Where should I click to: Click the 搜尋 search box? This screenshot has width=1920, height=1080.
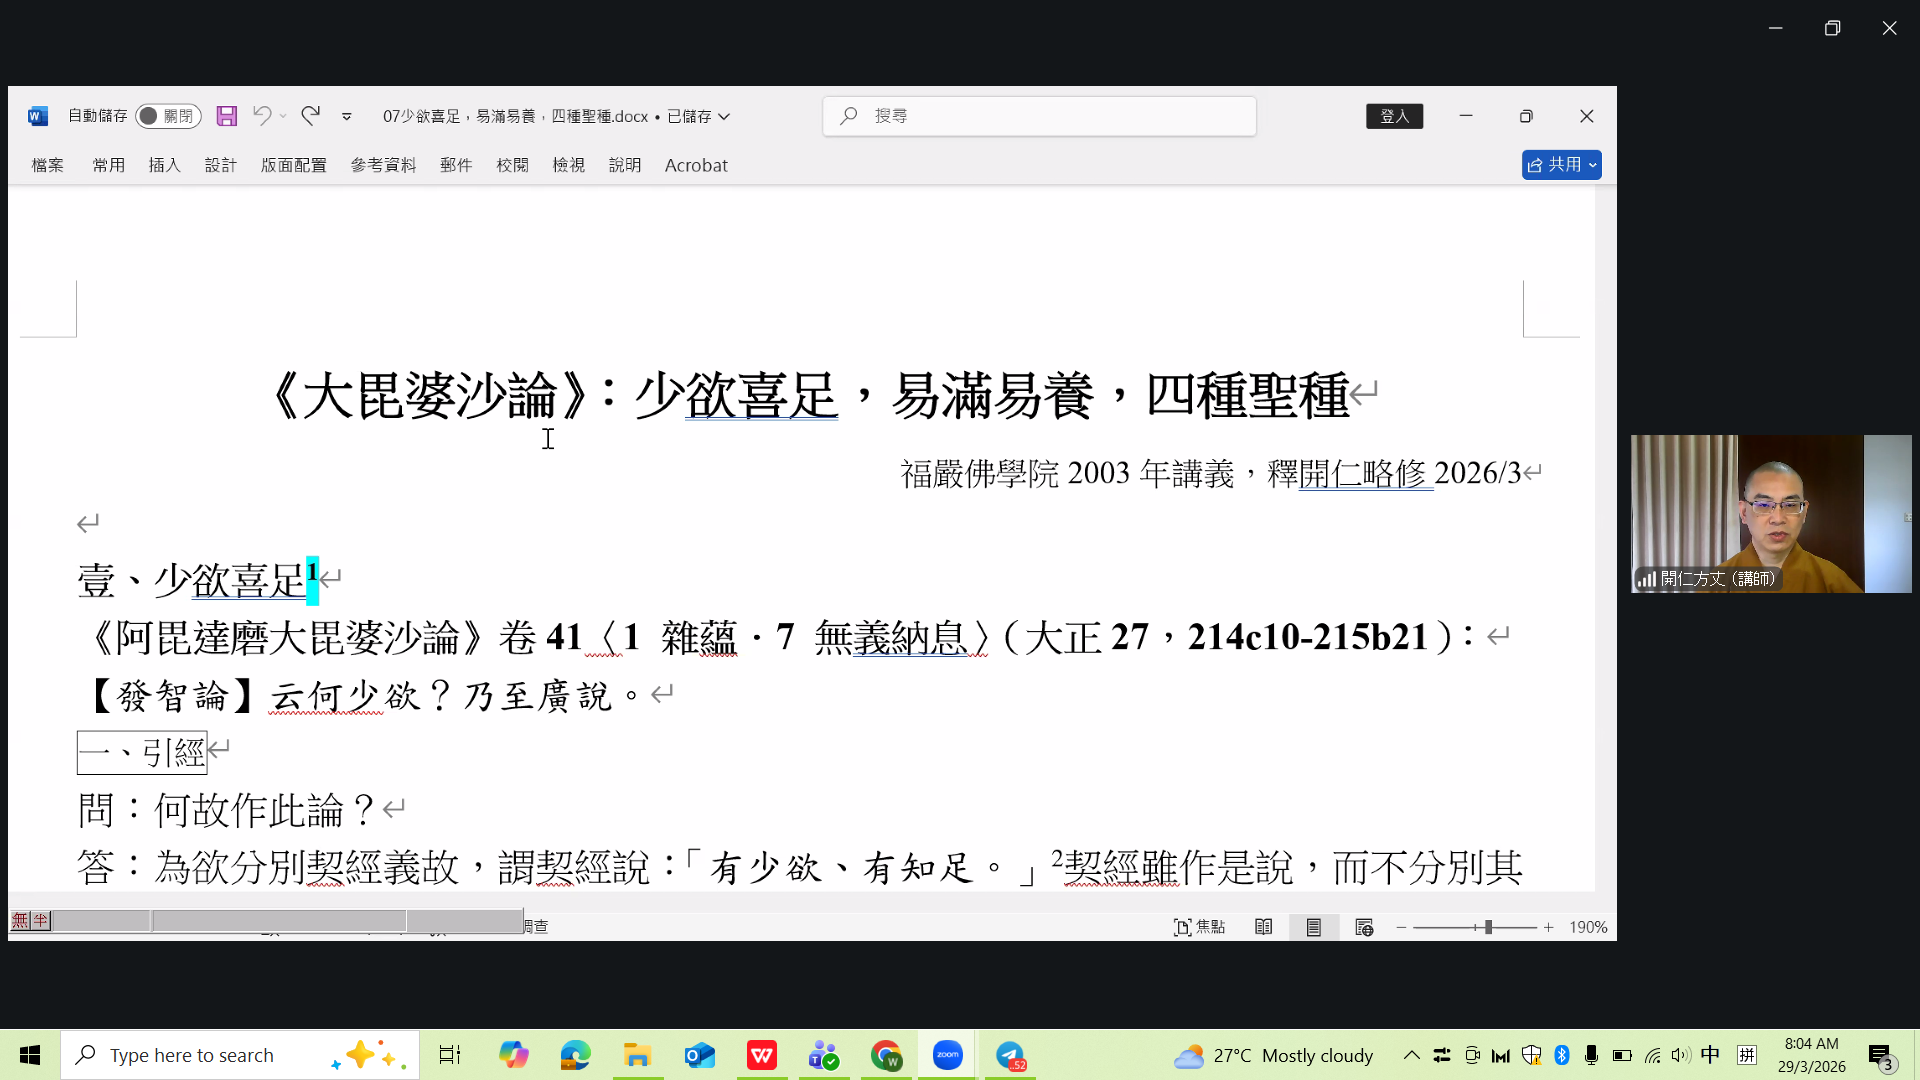(x=1040, y=116)
